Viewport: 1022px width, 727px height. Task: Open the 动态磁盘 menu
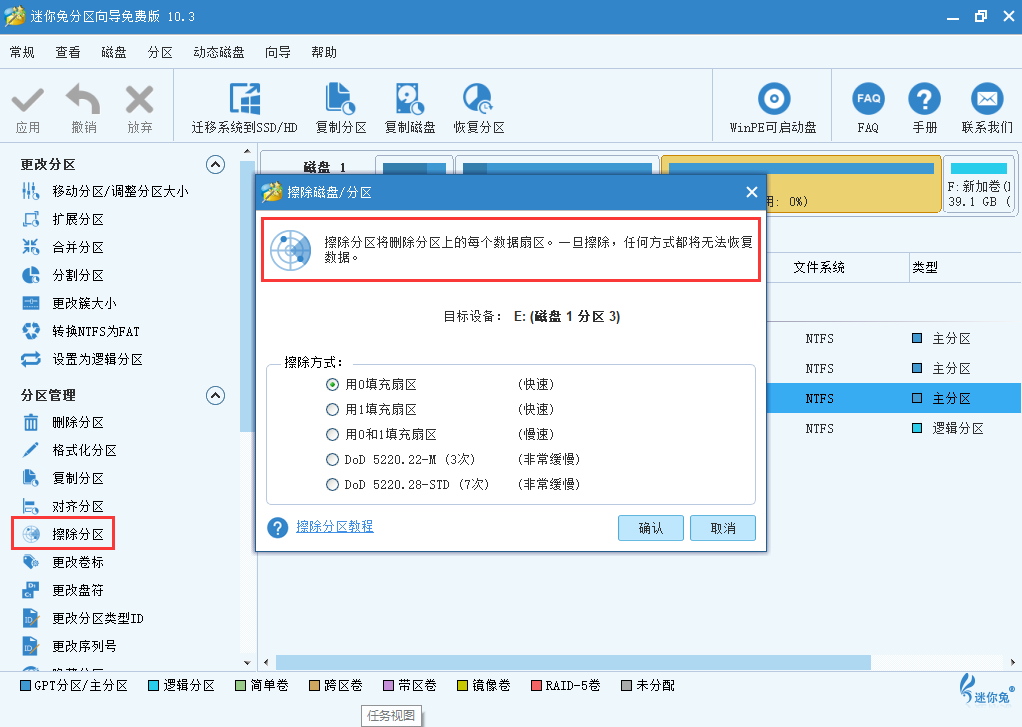click(x=219, y=52)
